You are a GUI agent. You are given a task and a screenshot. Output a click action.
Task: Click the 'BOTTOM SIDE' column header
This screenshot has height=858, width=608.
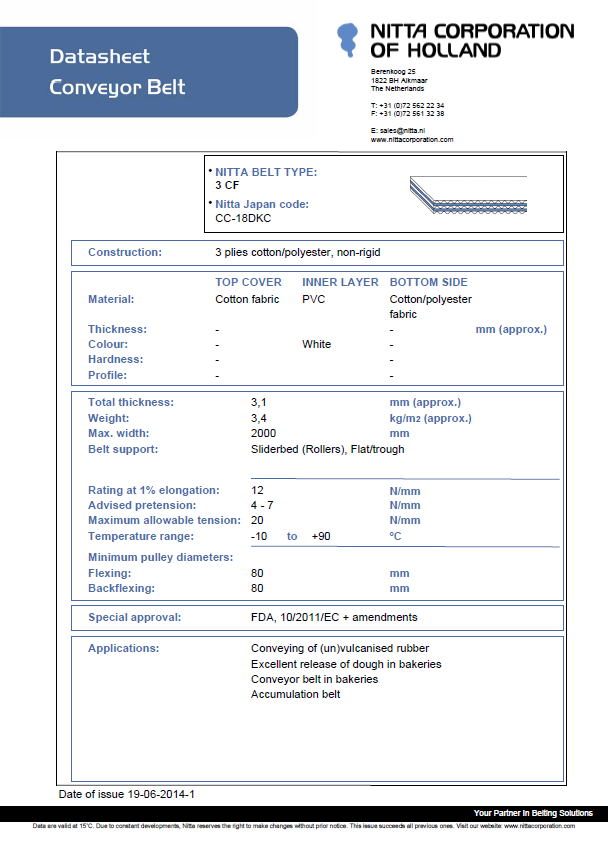pyautogui.click(x=429, y=282)
